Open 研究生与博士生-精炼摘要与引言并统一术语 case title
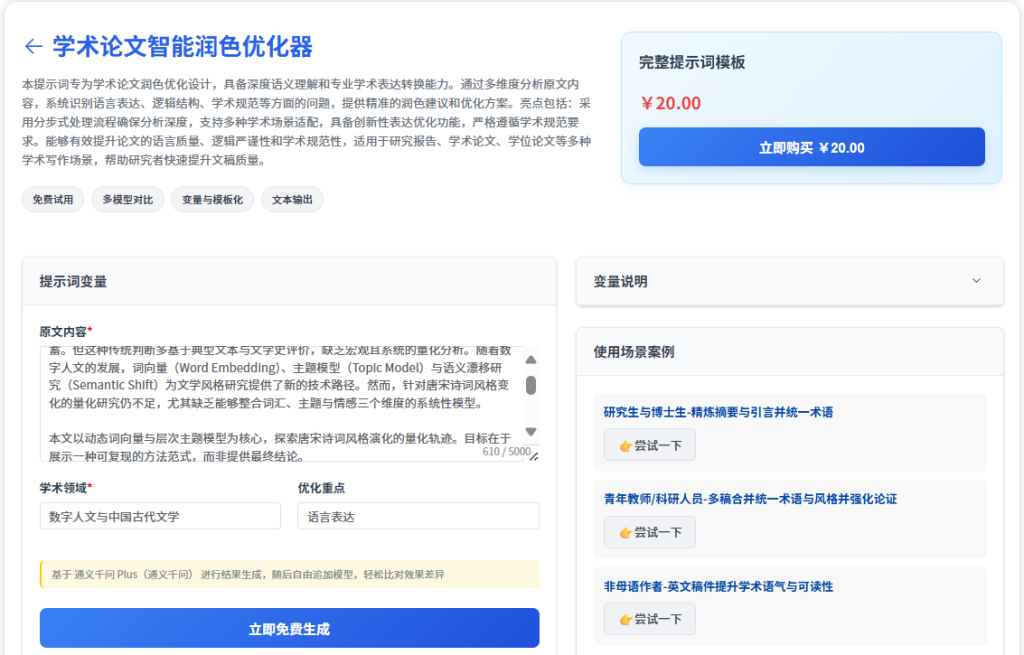The width and height of the screenshot is (1024, 655). [x=718, y=412]
